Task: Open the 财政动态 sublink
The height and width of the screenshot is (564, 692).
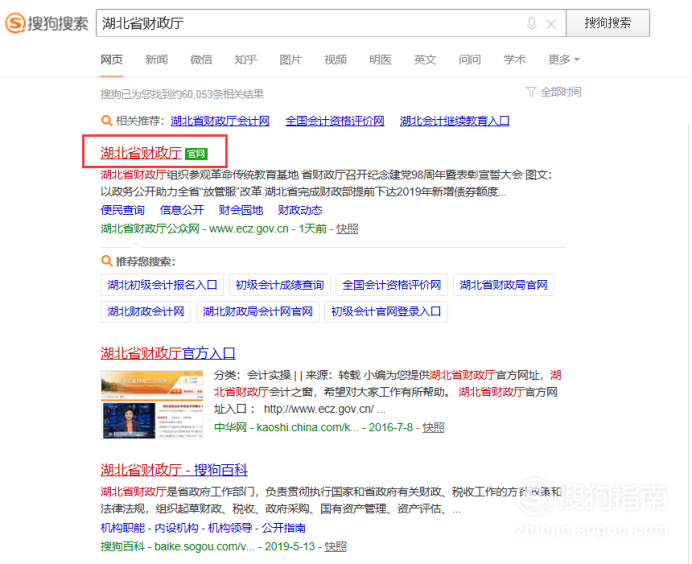Action: [x=300, y=210]
